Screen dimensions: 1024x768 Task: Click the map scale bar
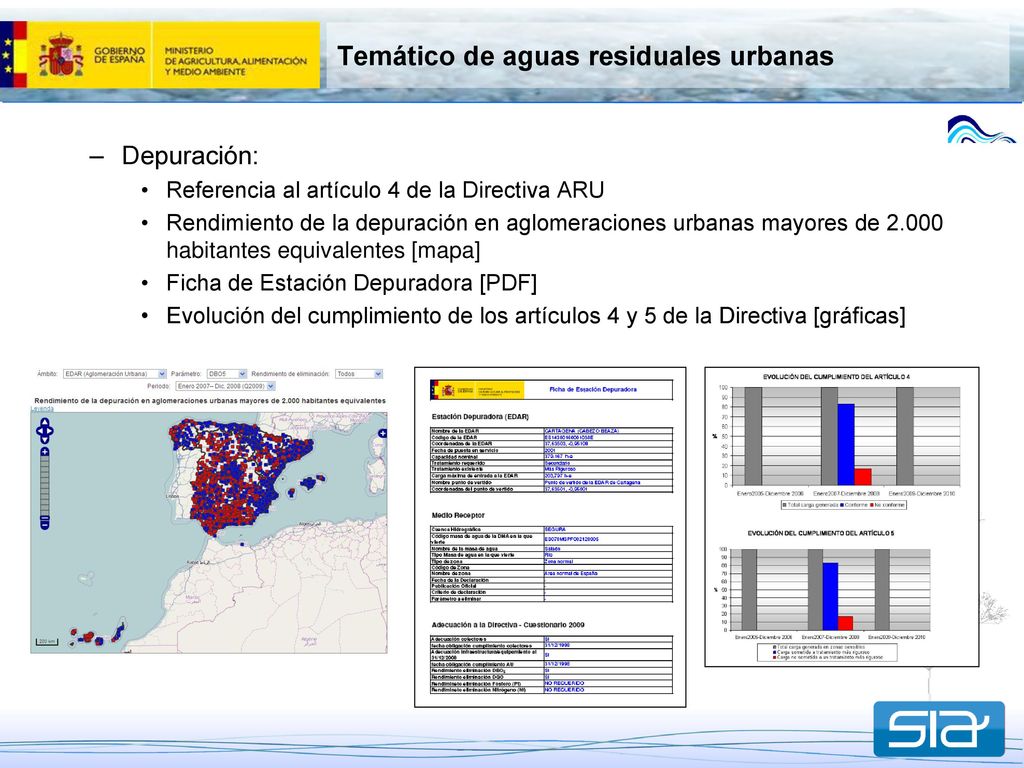47,642
